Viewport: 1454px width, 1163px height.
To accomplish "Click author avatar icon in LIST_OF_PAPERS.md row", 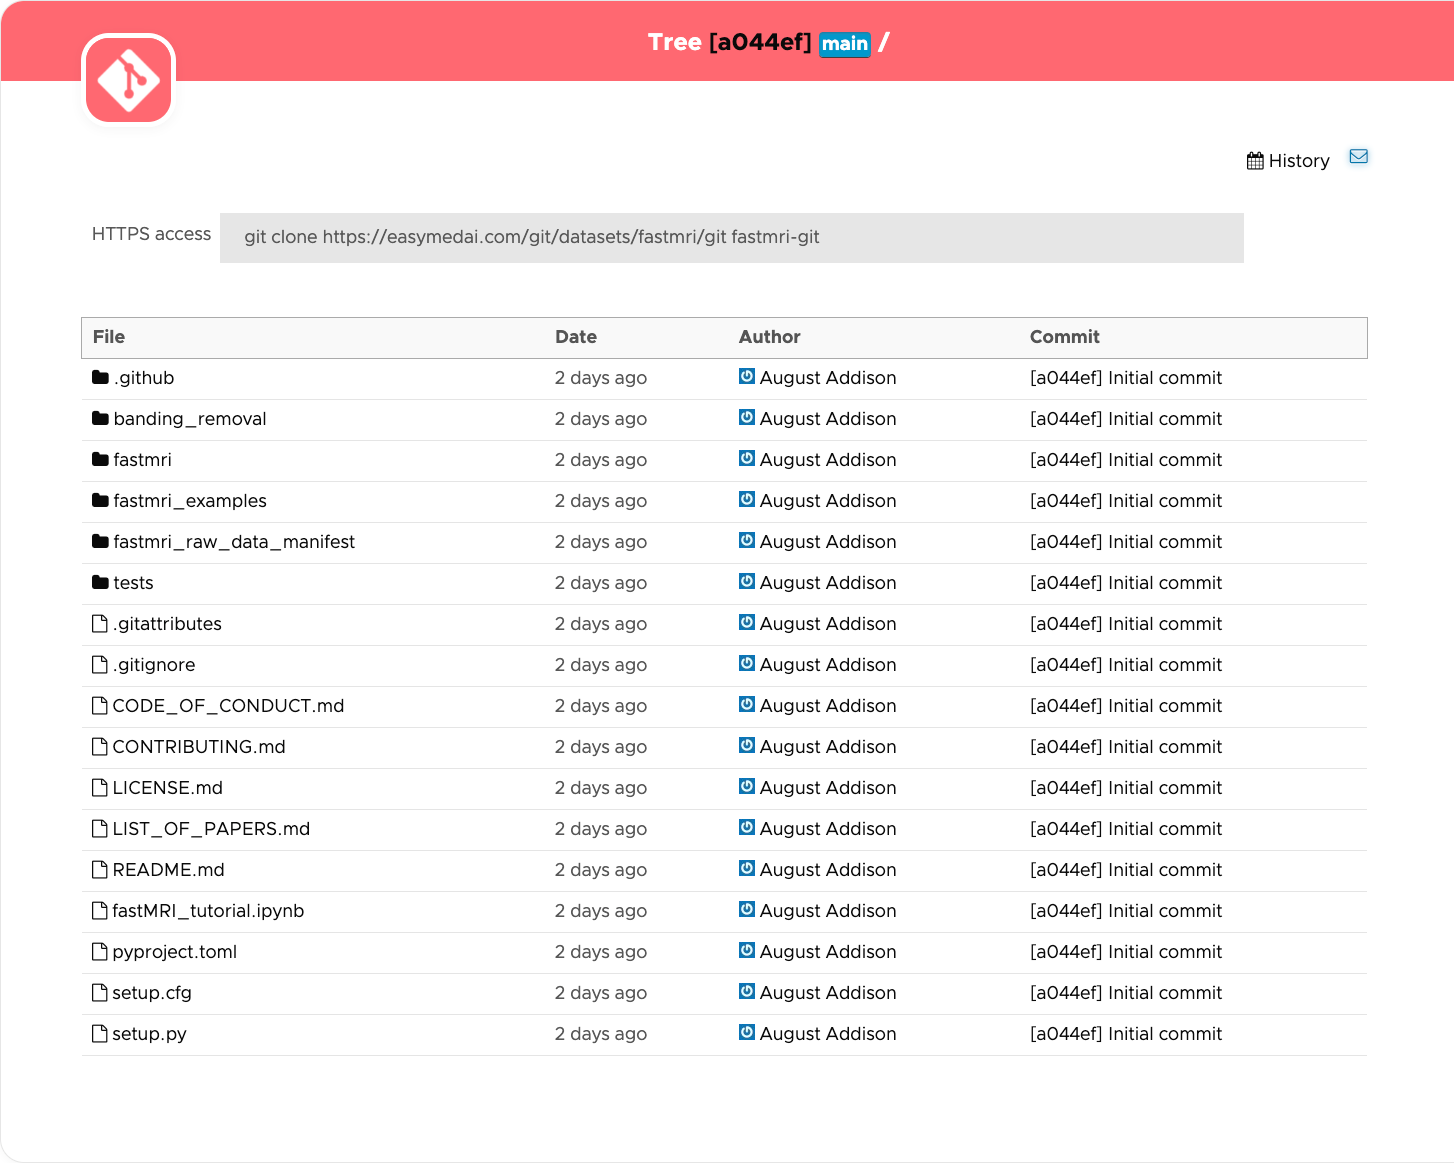I will click(x=747, y=827).
